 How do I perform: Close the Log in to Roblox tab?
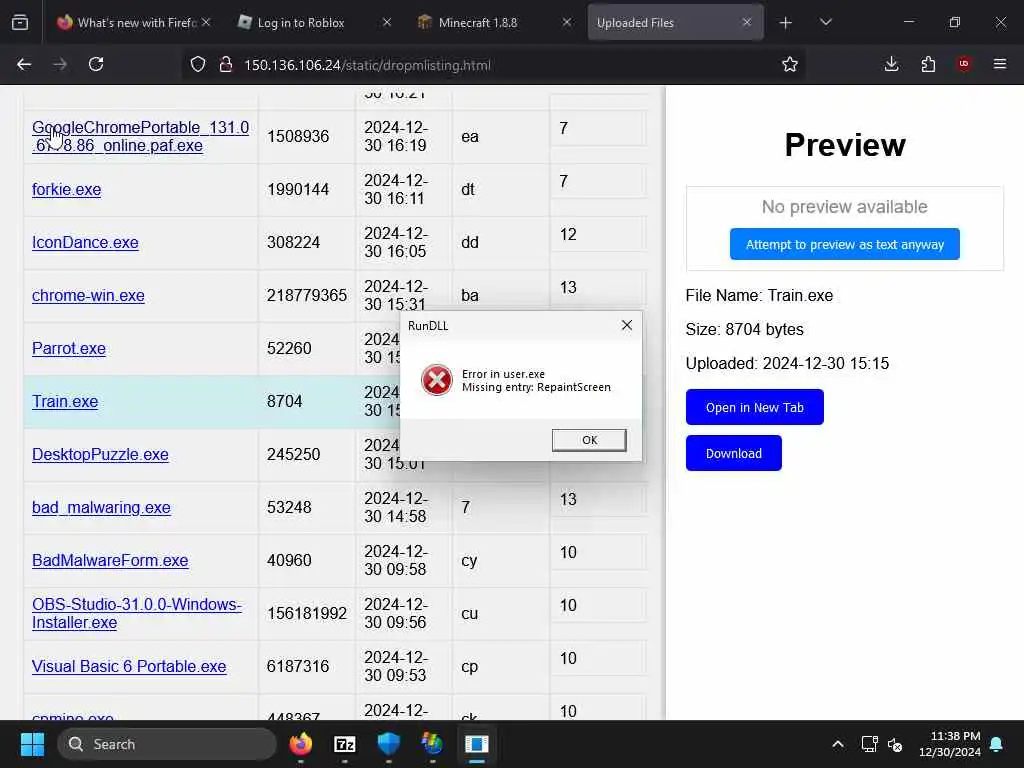(387, 22)
